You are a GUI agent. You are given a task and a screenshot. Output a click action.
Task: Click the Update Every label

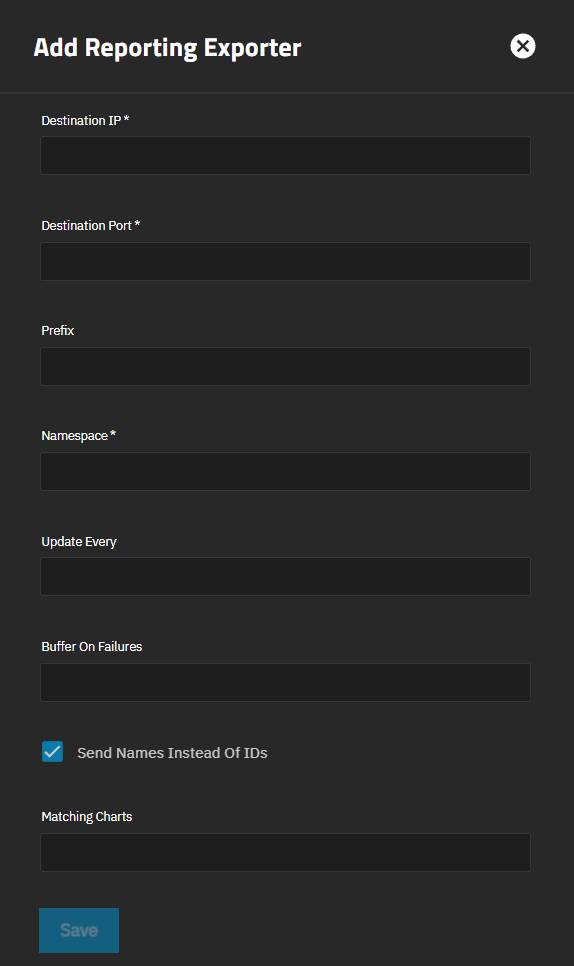(79, 542)
